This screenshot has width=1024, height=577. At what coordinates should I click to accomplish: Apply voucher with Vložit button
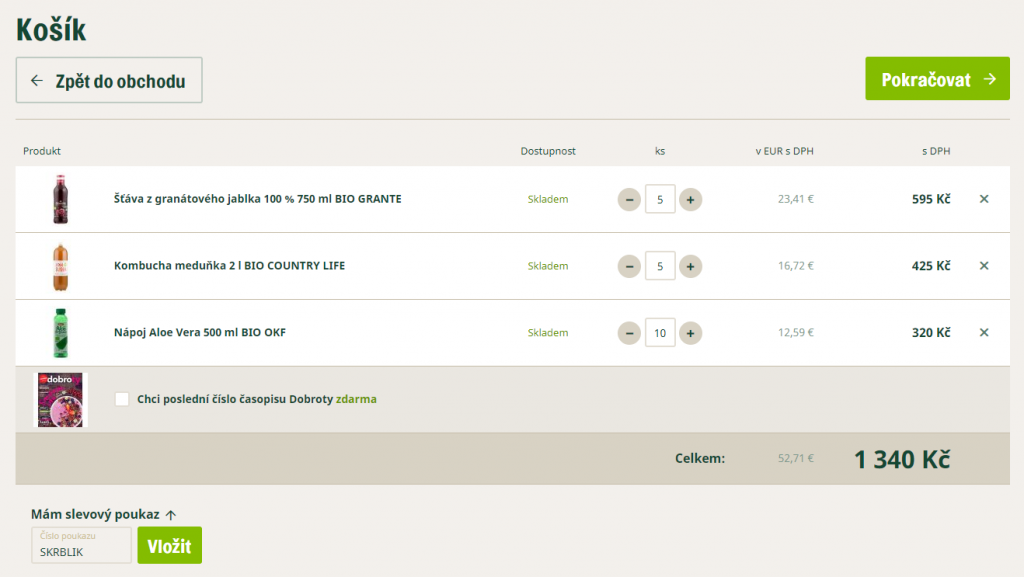point(169,545)
